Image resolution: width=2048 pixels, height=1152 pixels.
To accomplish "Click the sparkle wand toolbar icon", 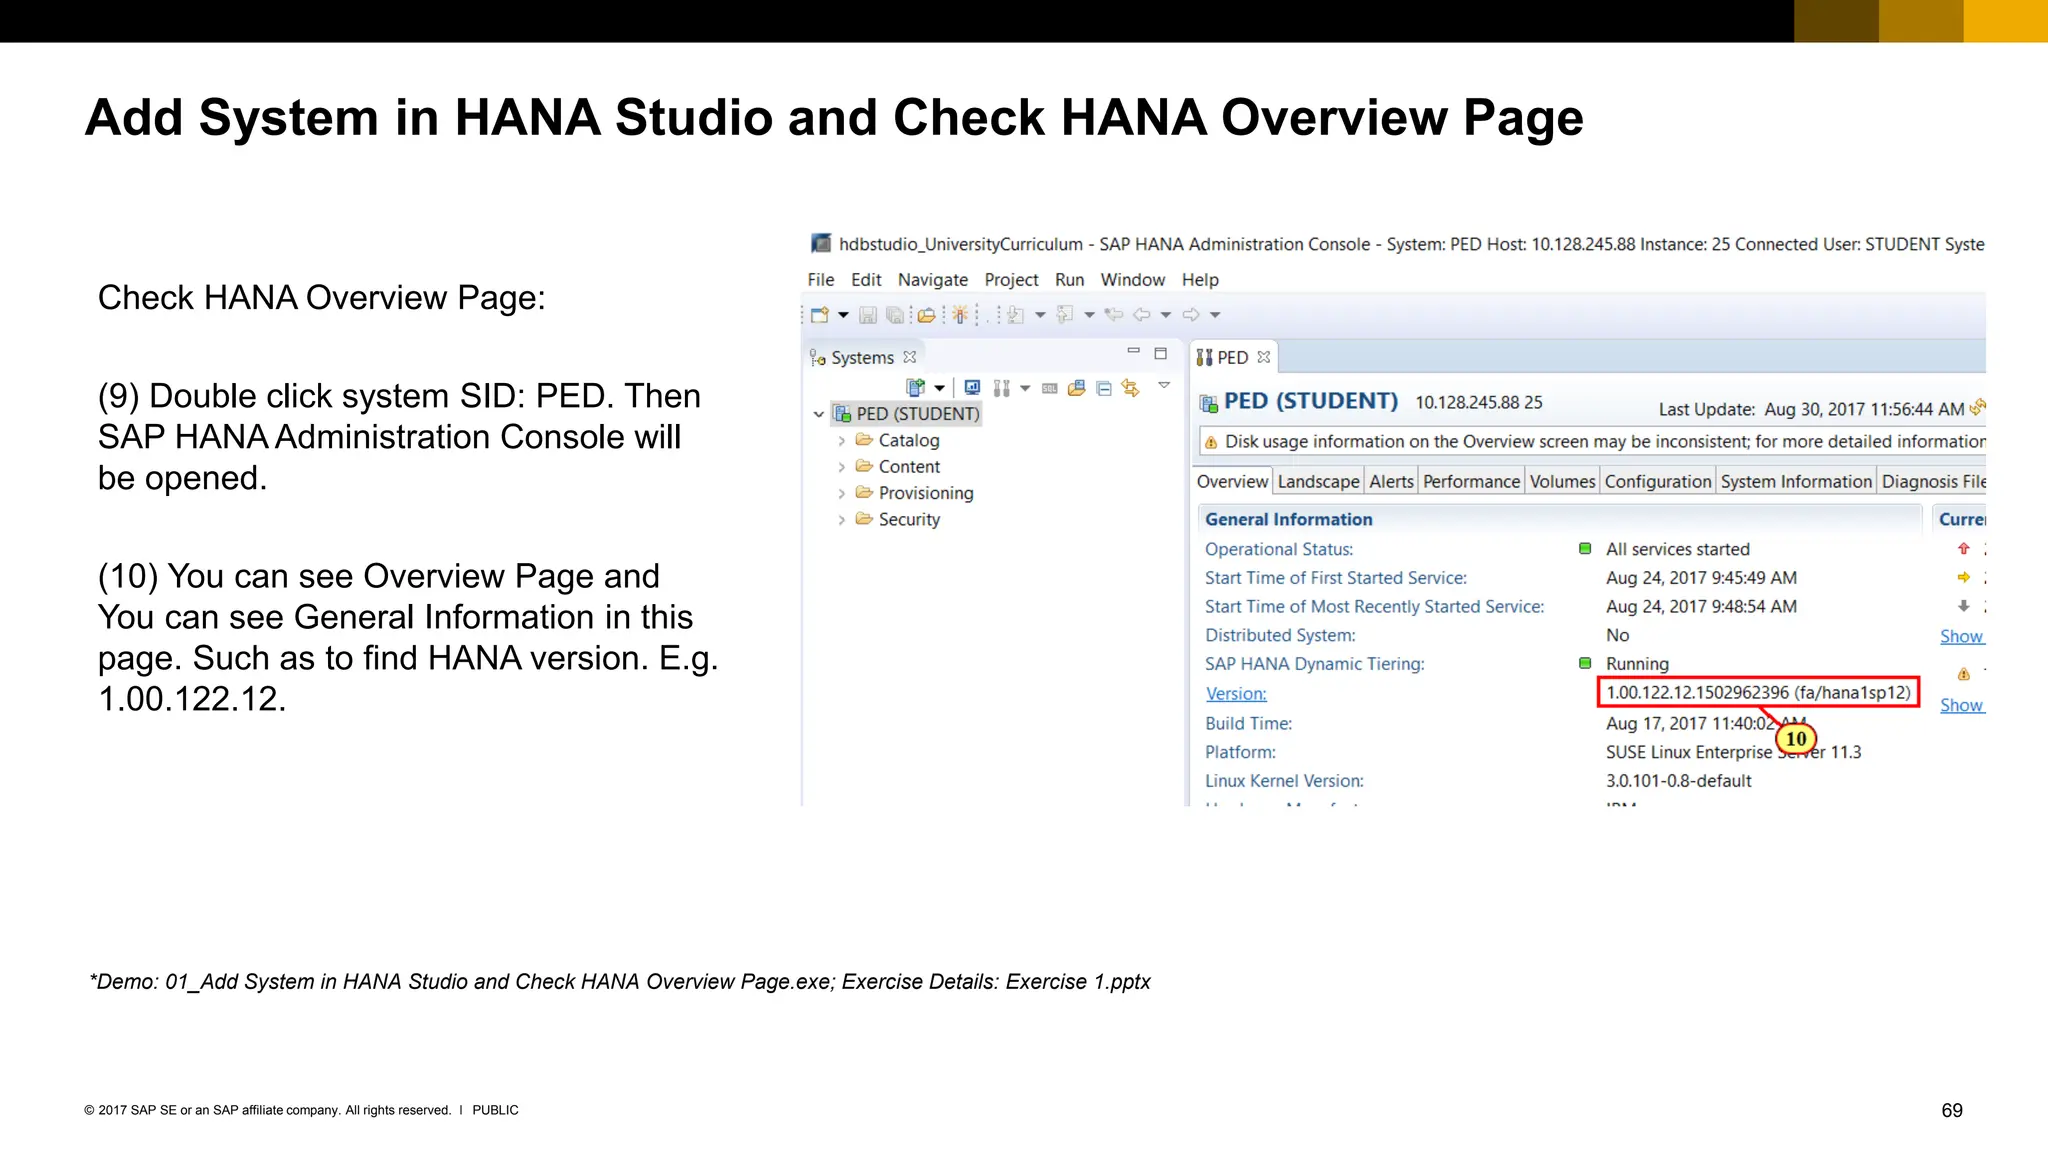I will [960, 315].
